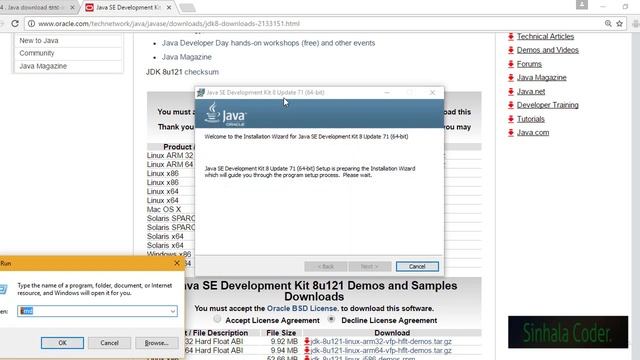Image resolution: width=640 pixels, height=360 pixels.
Task: Select Decline License Agreement radio button
Action: coord(331,319)
